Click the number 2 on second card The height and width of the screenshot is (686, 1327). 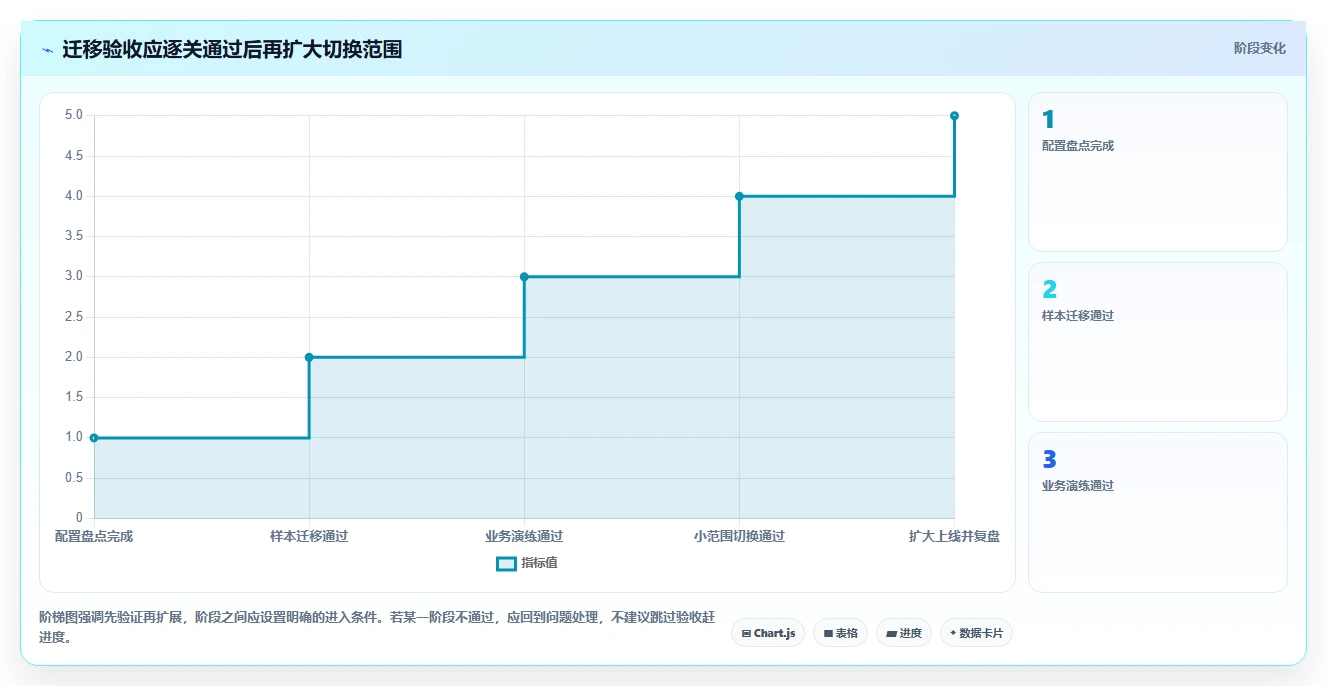pos(1049,290)
